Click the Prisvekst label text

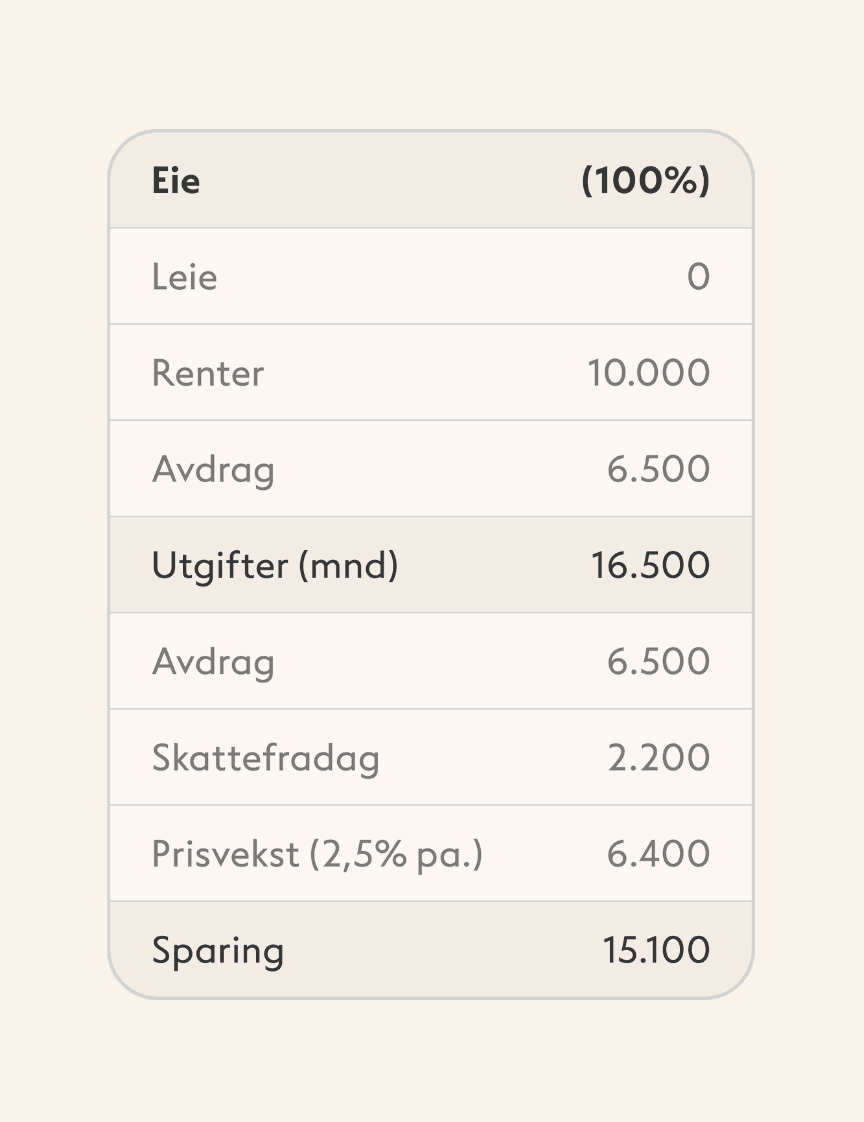click(x=225, y=853)
